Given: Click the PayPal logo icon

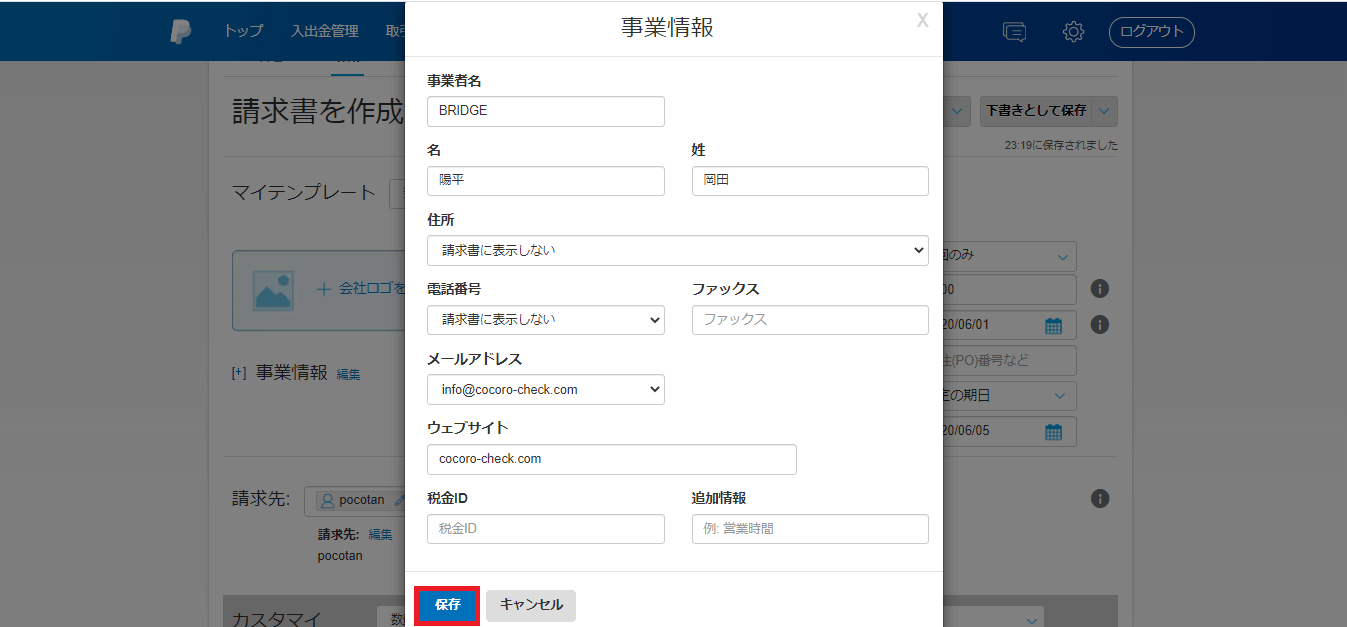Looking at the screenshot, I should coord(181,31).
